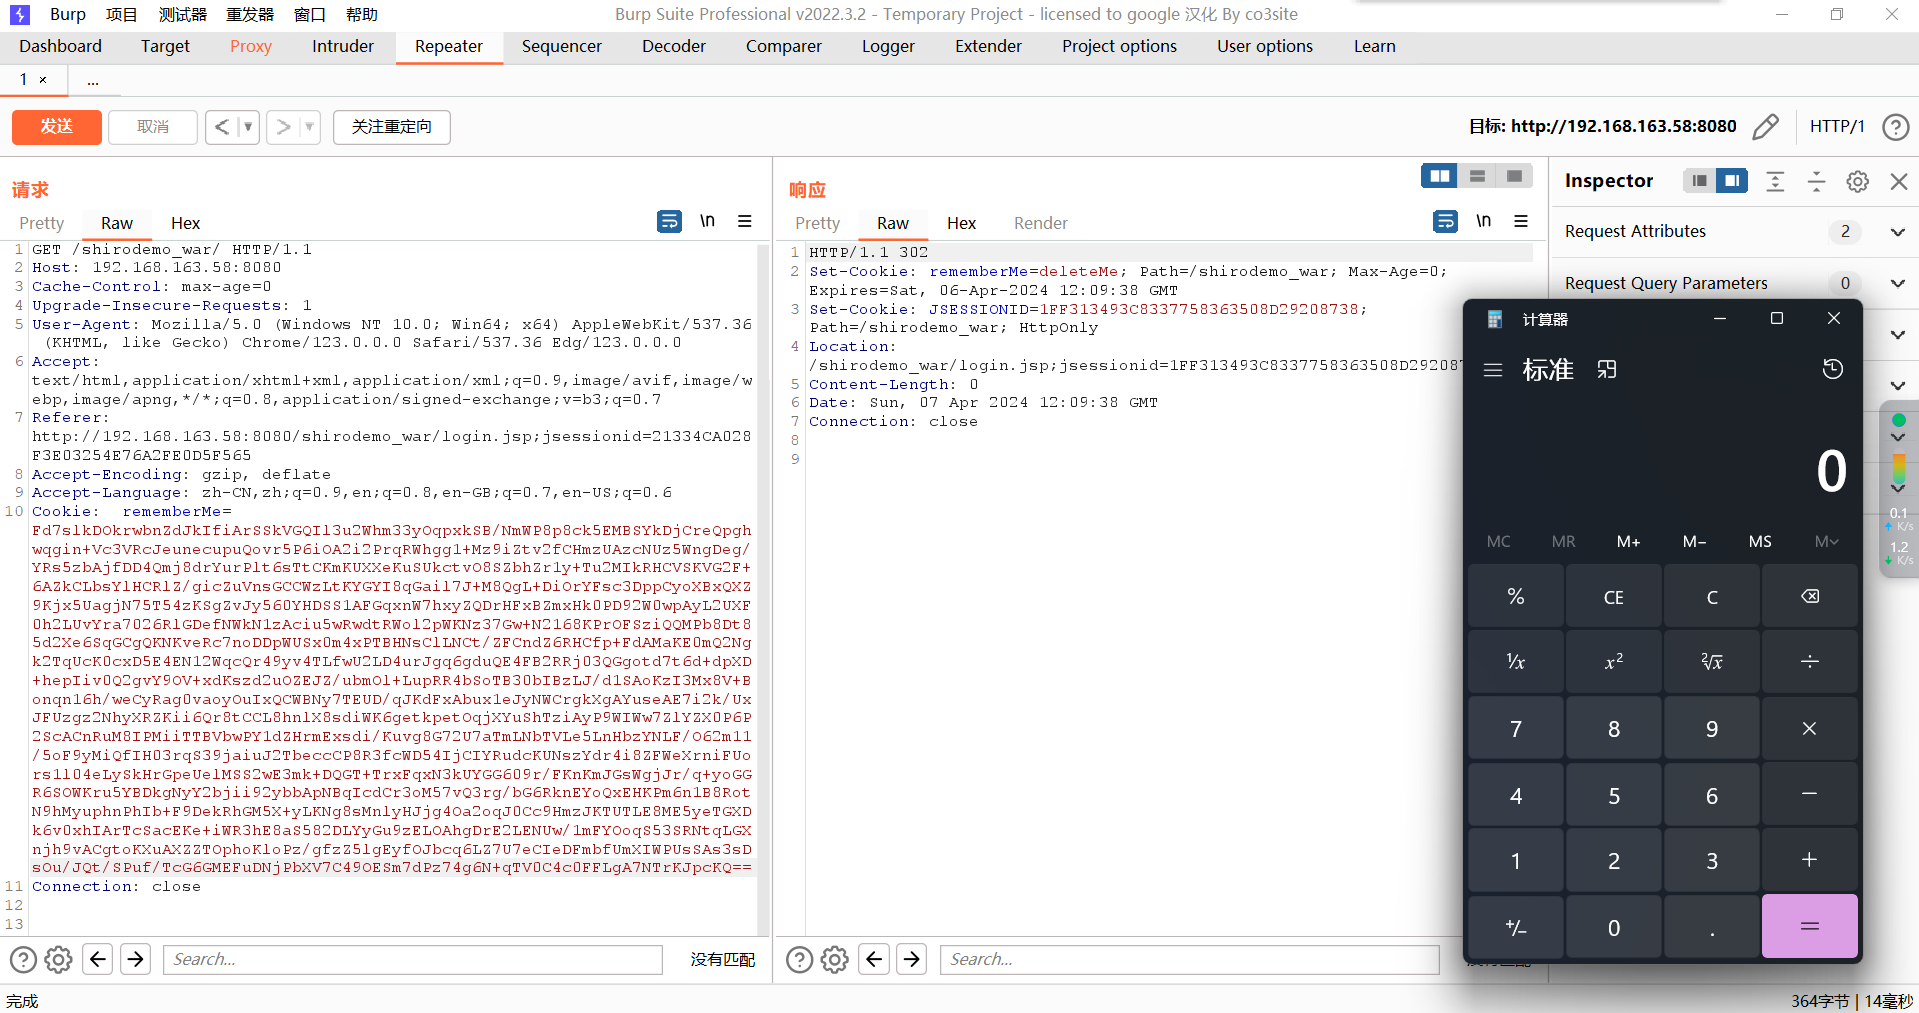Expand Request Attributes section
The height and width of the screenshot is (1013, 1919).
pyautogui.click(x=1897, y=232)
